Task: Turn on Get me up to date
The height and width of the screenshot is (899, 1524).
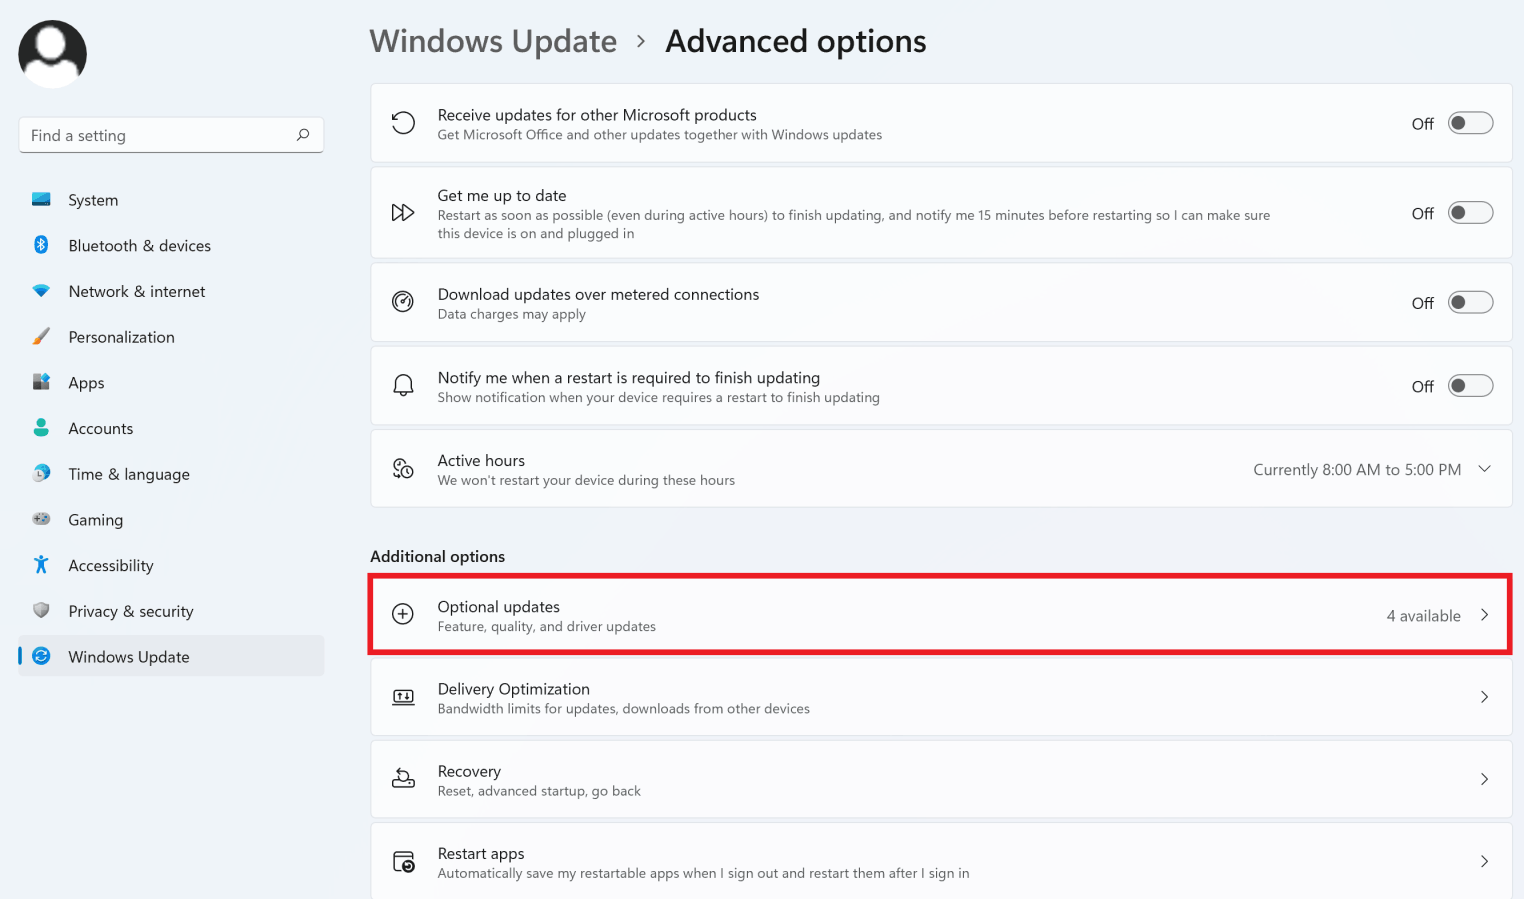Action: pyautogui.click(x=1470, y=212)
